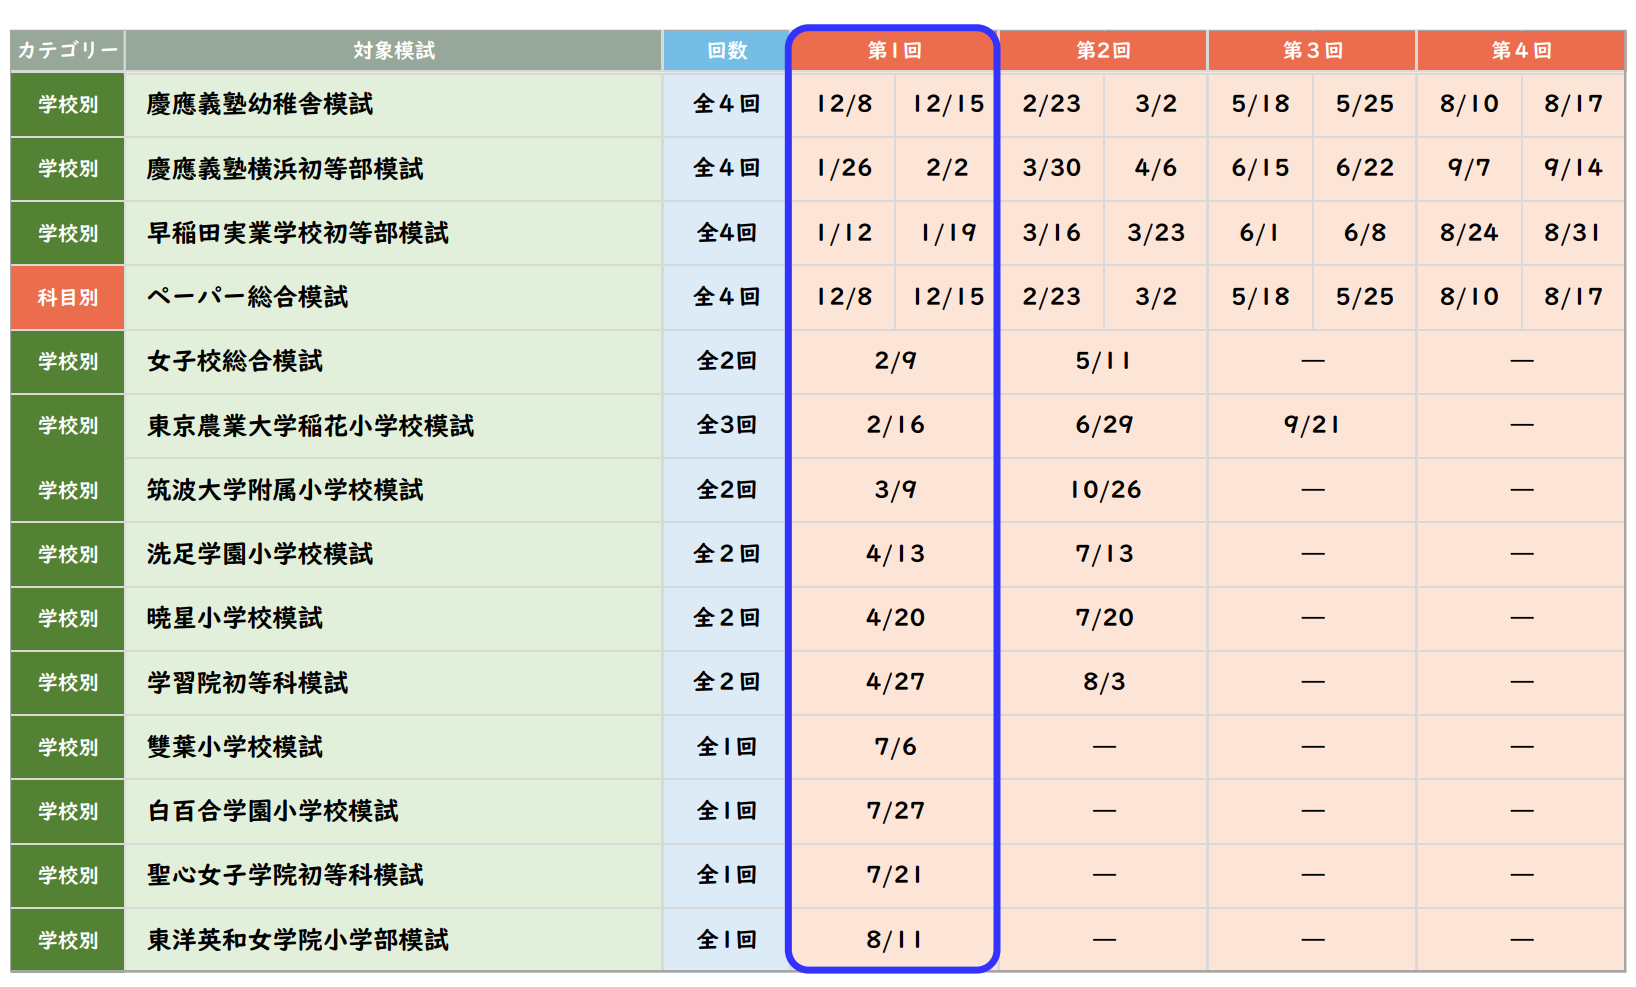Select 学校別 in the 慶應義塾幼稚舎模試 row
The image size is (1636, 987).
67,104
